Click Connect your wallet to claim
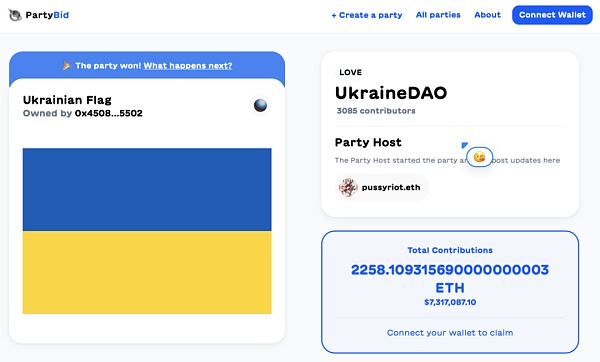 450,333
